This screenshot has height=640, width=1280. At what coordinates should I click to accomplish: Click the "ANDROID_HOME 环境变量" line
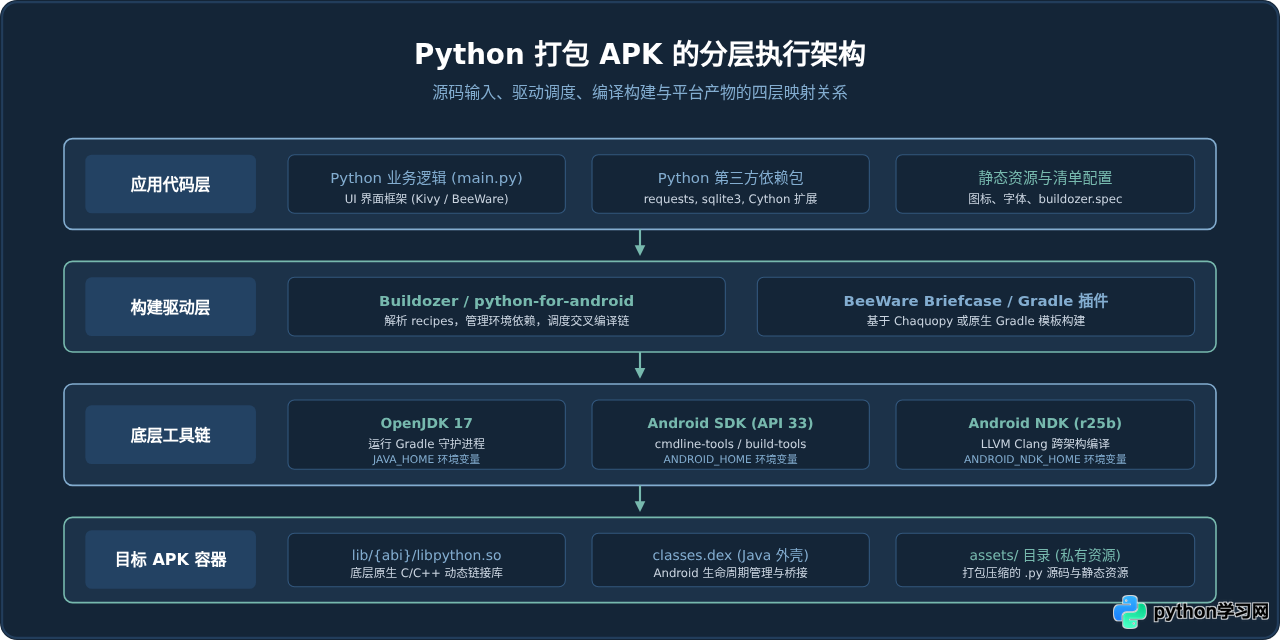pos(730,460)
